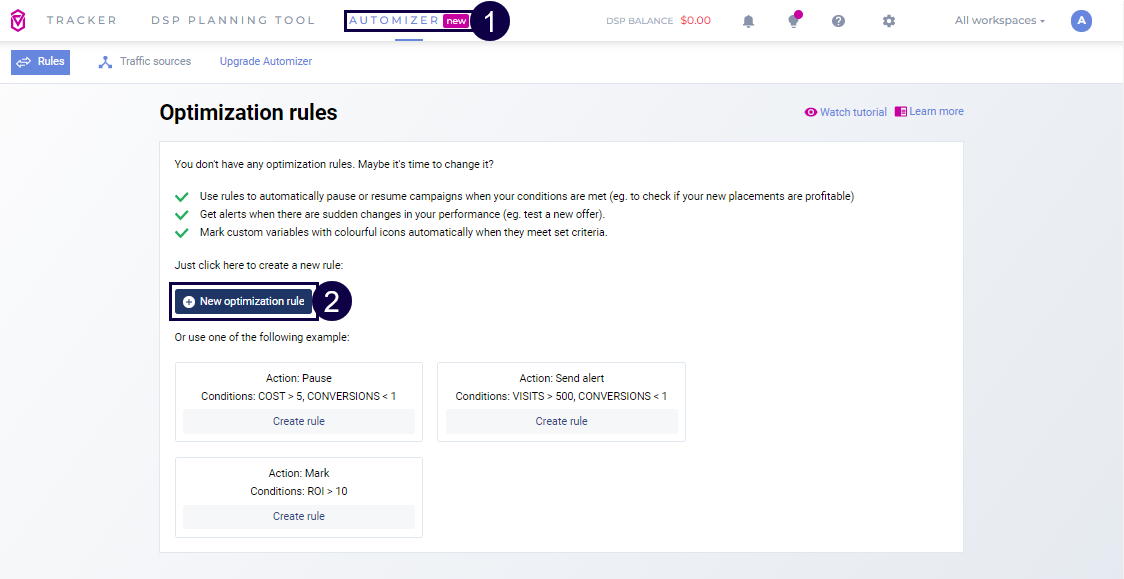Click the plus icon on New optimization rule
The width and height of the screenshot is (1124, 579).
[190, 301]
